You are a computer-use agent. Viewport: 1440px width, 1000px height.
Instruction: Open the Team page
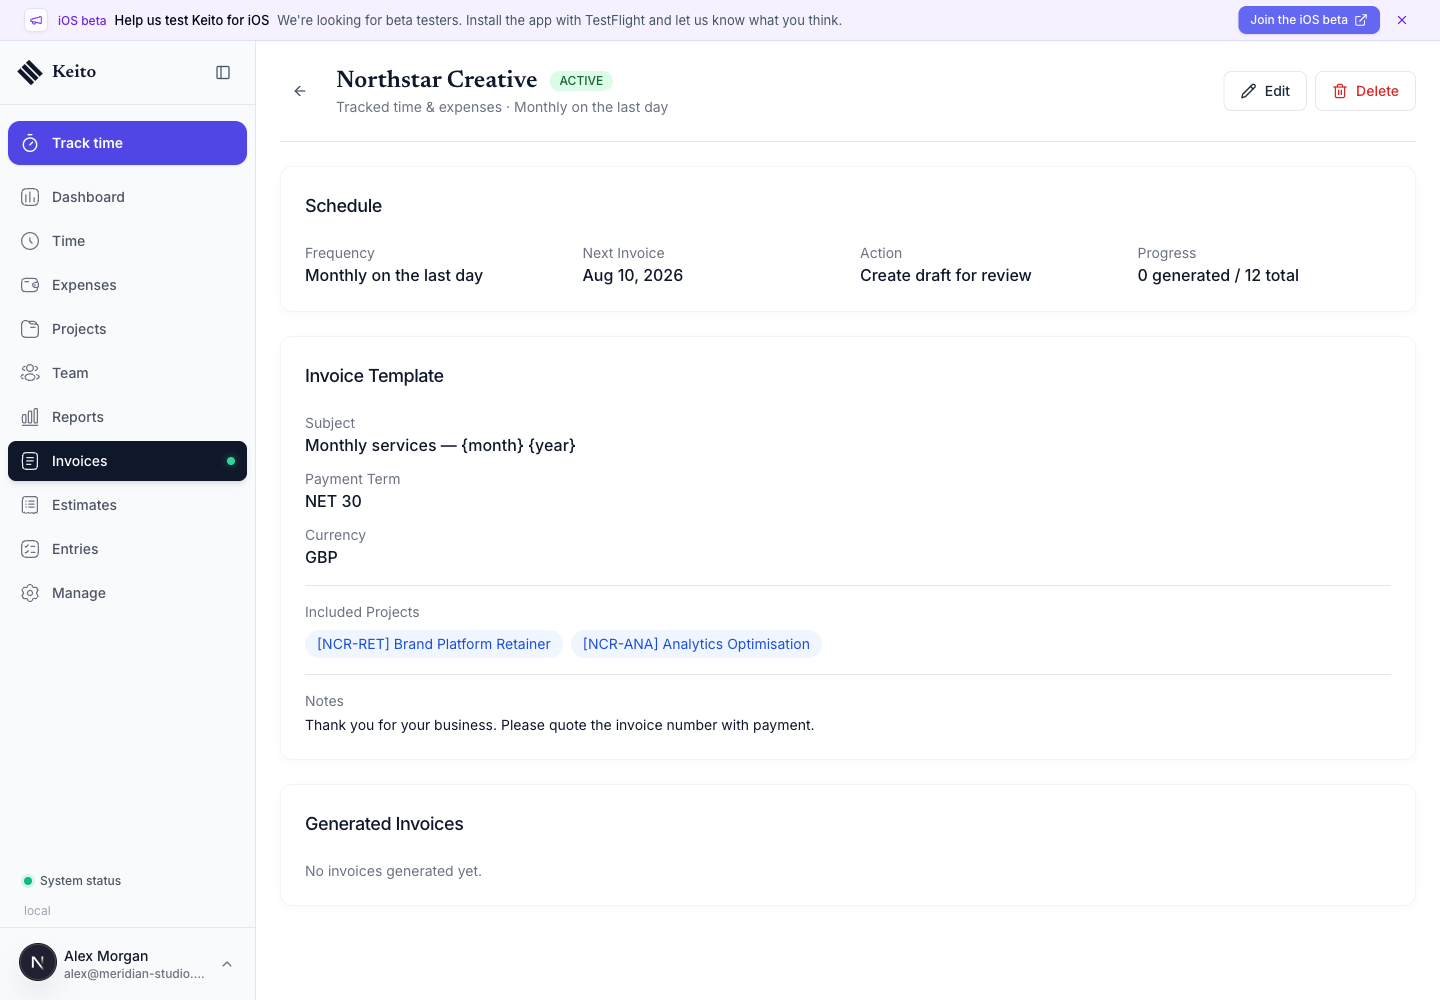coord(127,373)
